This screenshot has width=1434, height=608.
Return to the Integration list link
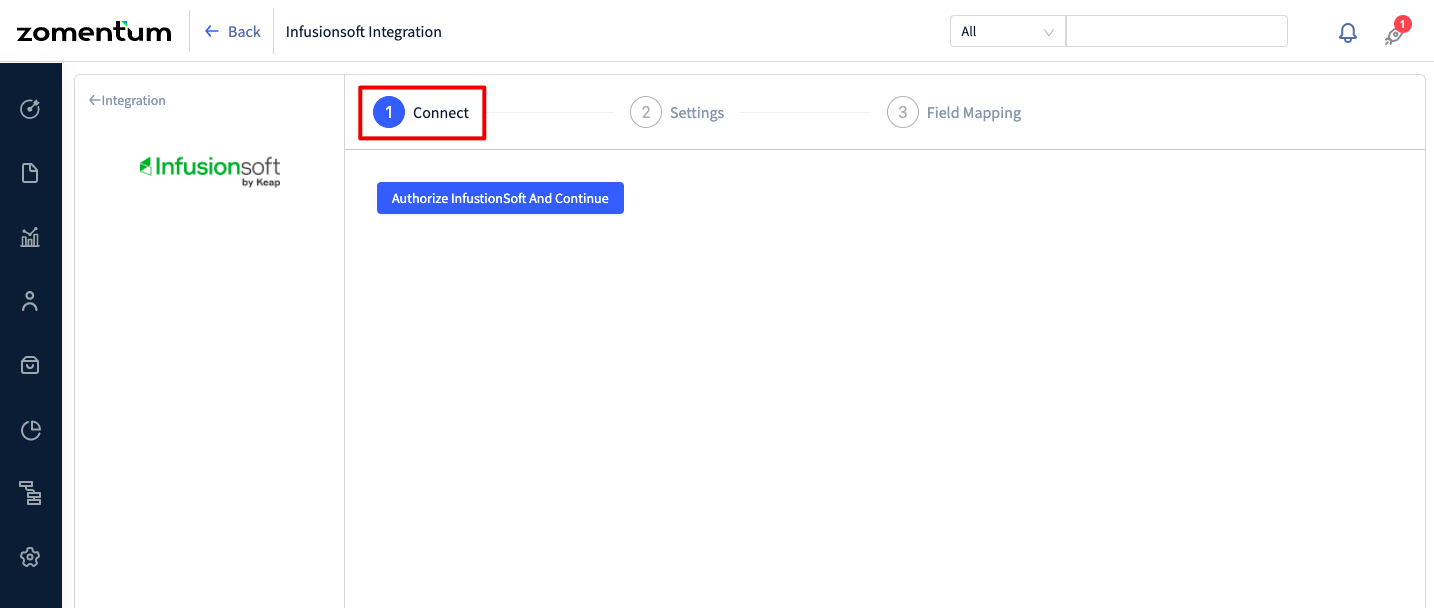[127, 100]
